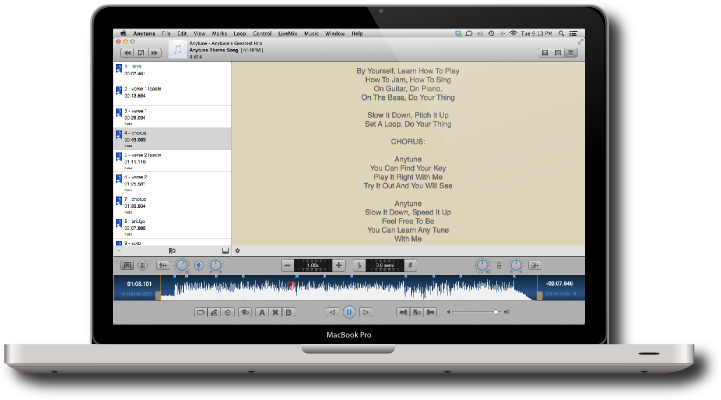Lower pitch with the flat button
Viewport: 721px width, 400px height.
(359, 265)
